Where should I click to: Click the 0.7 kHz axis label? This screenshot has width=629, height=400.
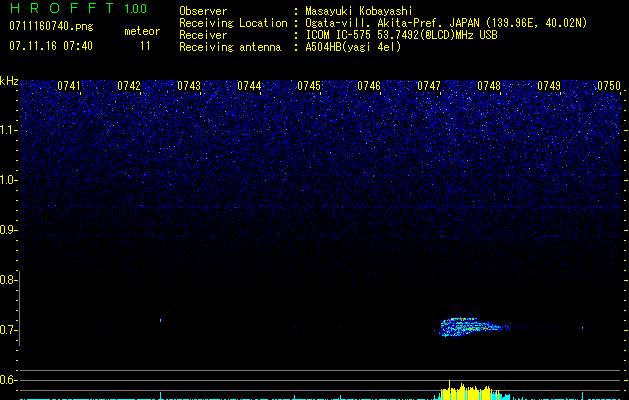point(8,330)
